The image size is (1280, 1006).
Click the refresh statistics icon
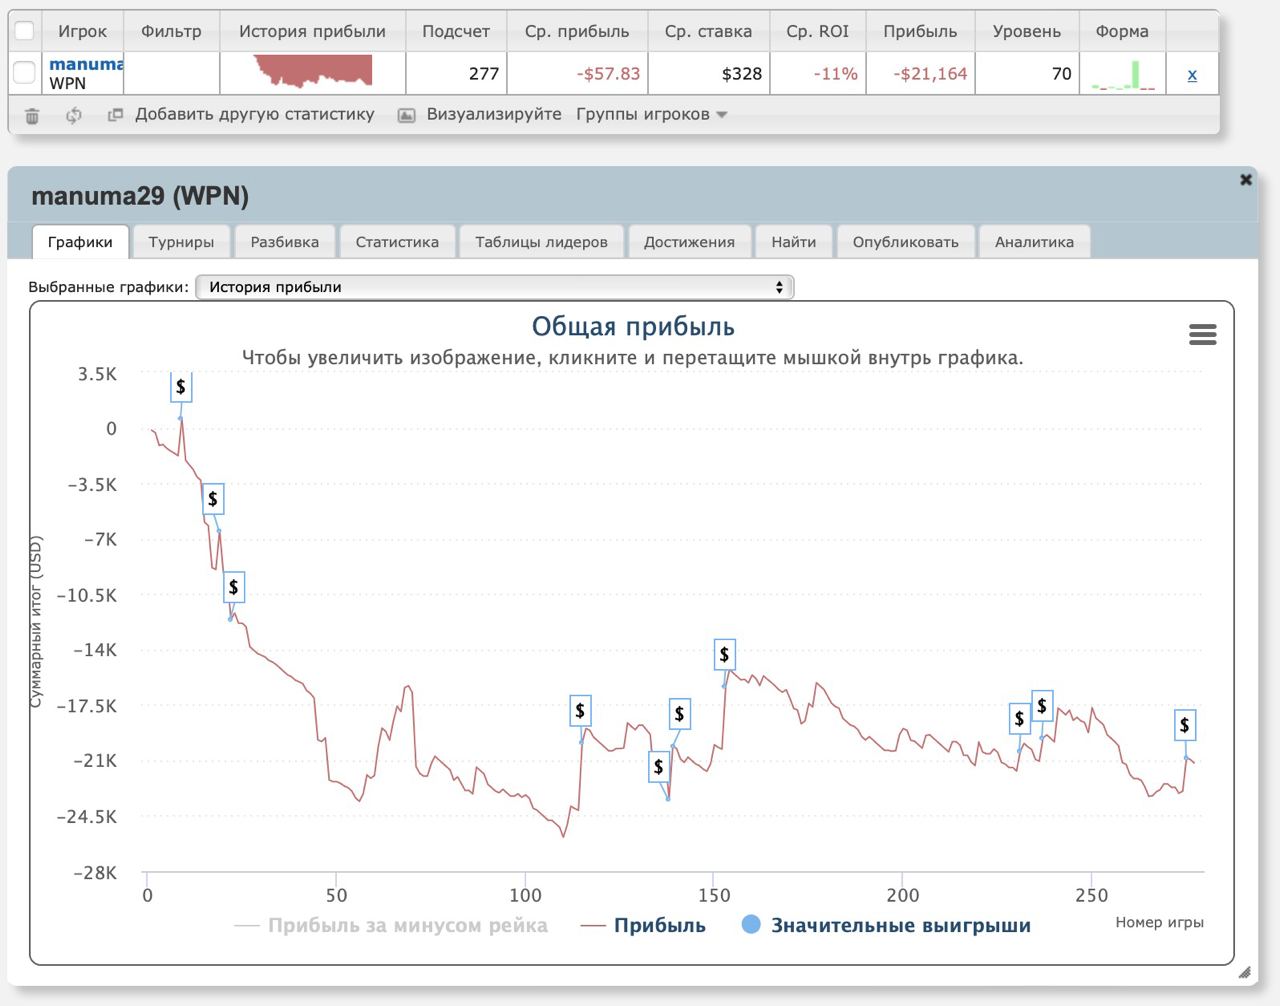[74, 116]
